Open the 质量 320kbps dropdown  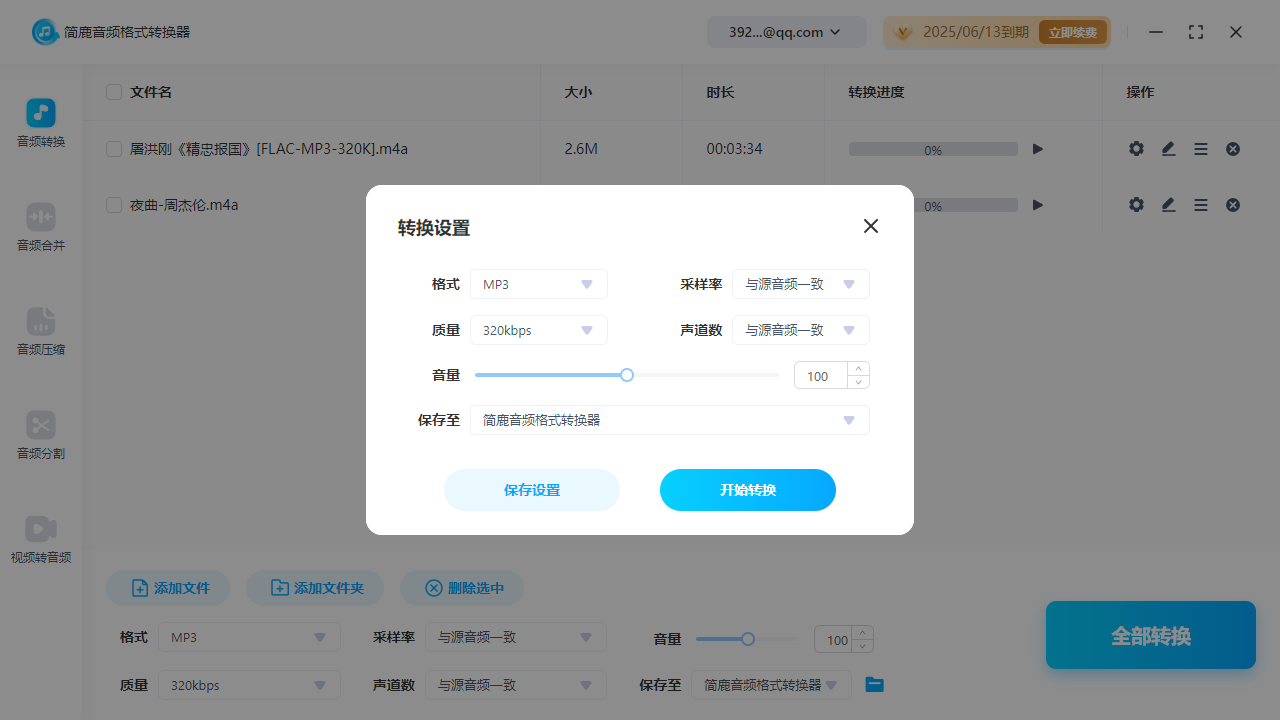click(539, 330)
